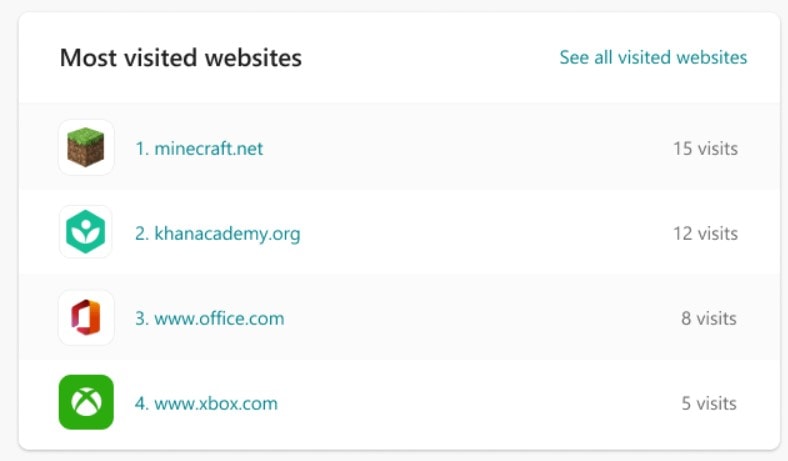Click empty header space between heading and link

coord(431,57)
